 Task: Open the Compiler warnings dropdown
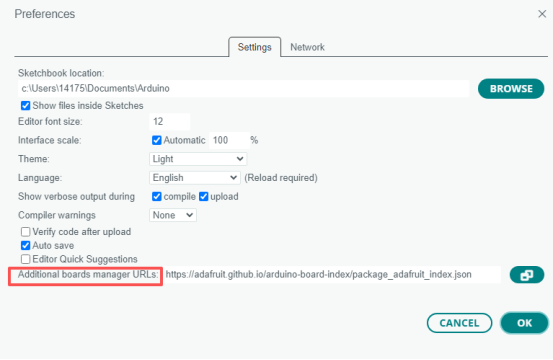click(x=173, y=215)
